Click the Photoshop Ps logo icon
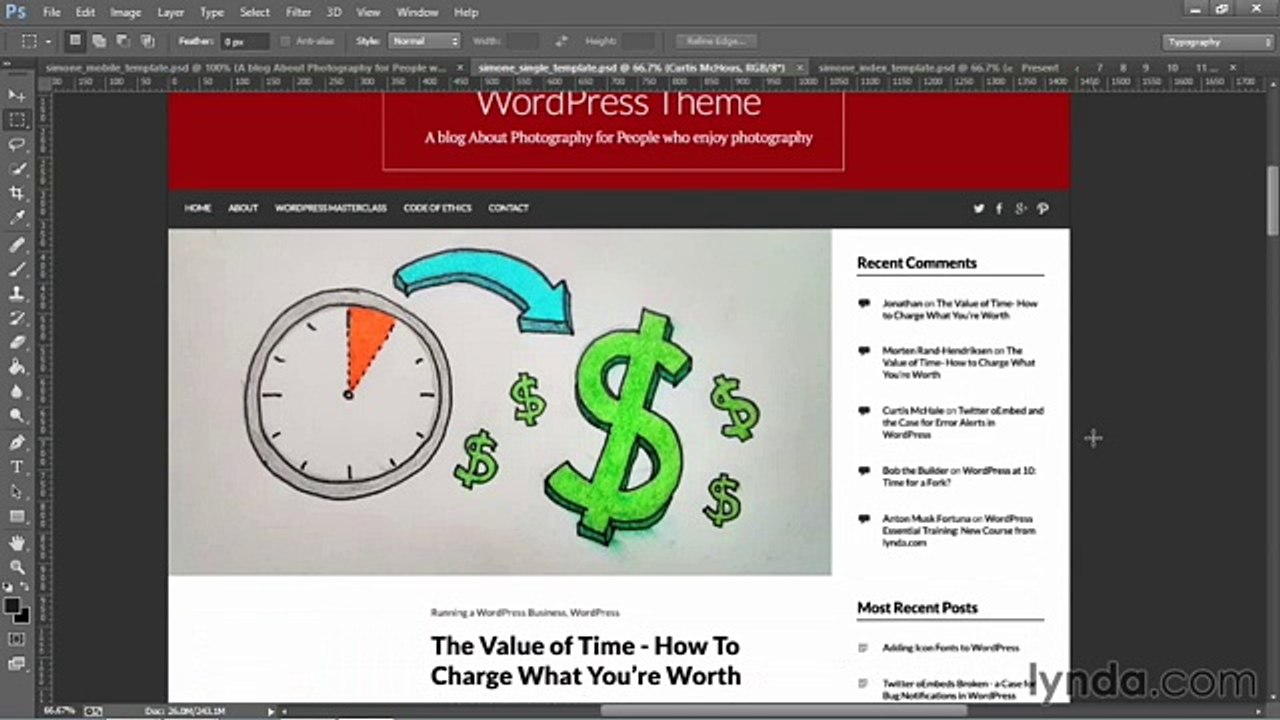Viewport: 1280px width, 720px height. pyautogui.click(x=15, y=12)
